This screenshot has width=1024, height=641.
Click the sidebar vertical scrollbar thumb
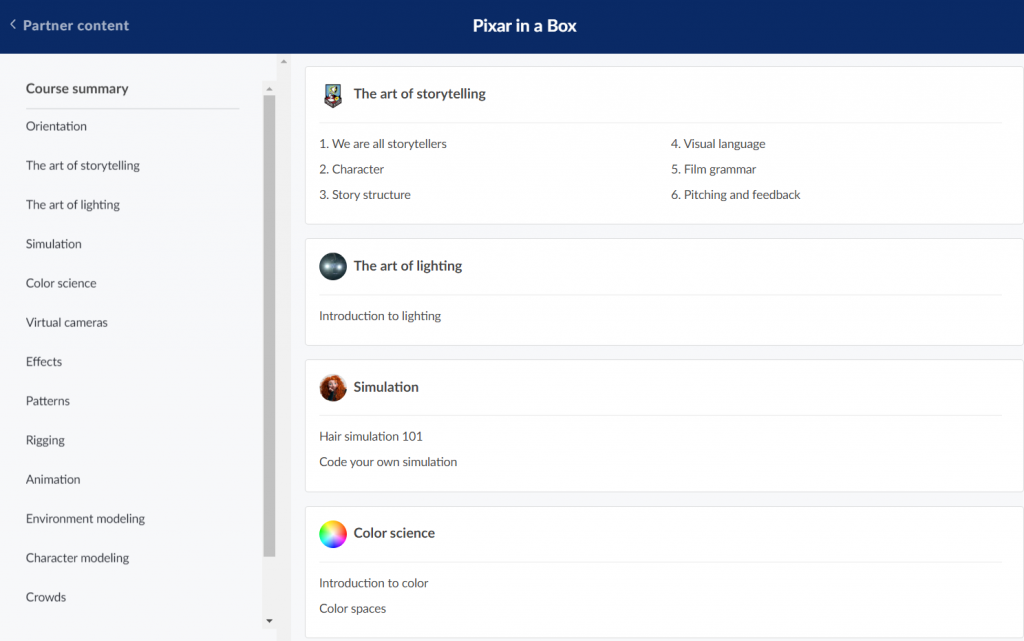[x=269, y=326]
